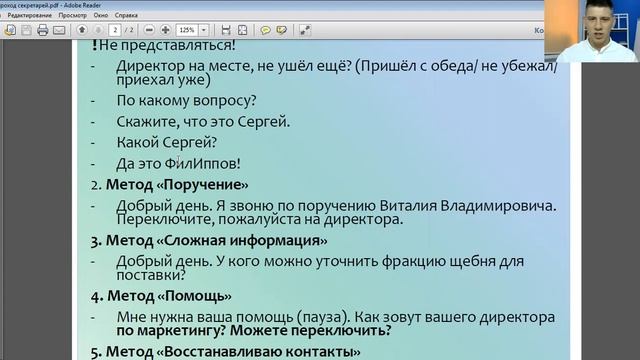Click the line Директор на месте, не ушёл ещё?
Screen dimensions: 640x360
234,66
